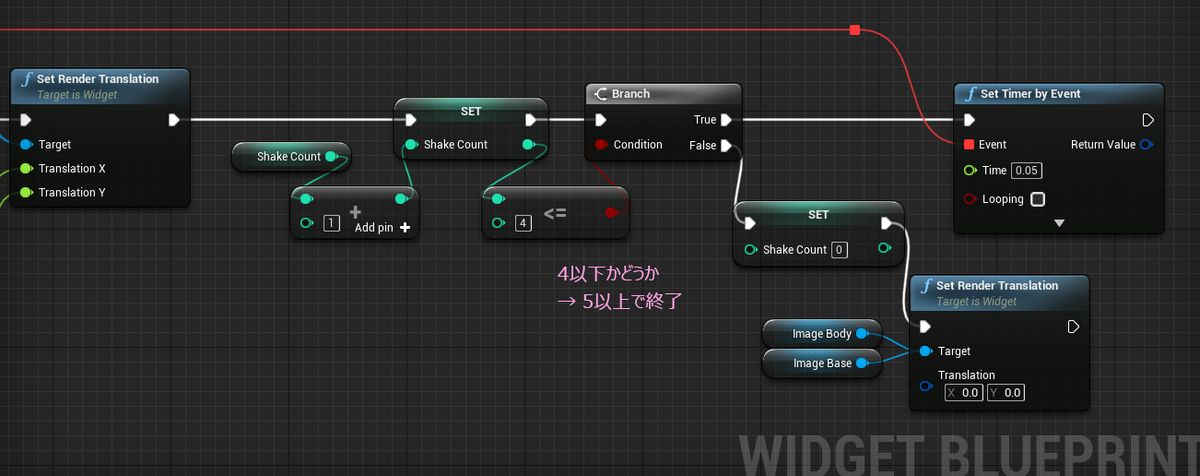This screenshot has height=476, width=1200.
Task: Click the red reroute node on the wire
Action: 854,31
